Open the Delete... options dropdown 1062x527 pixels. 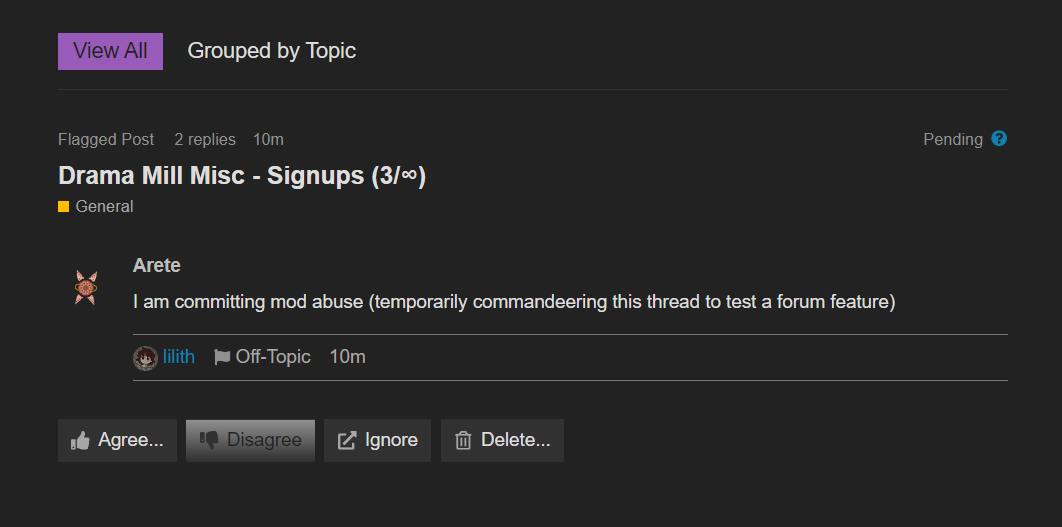tap(502, 441)
